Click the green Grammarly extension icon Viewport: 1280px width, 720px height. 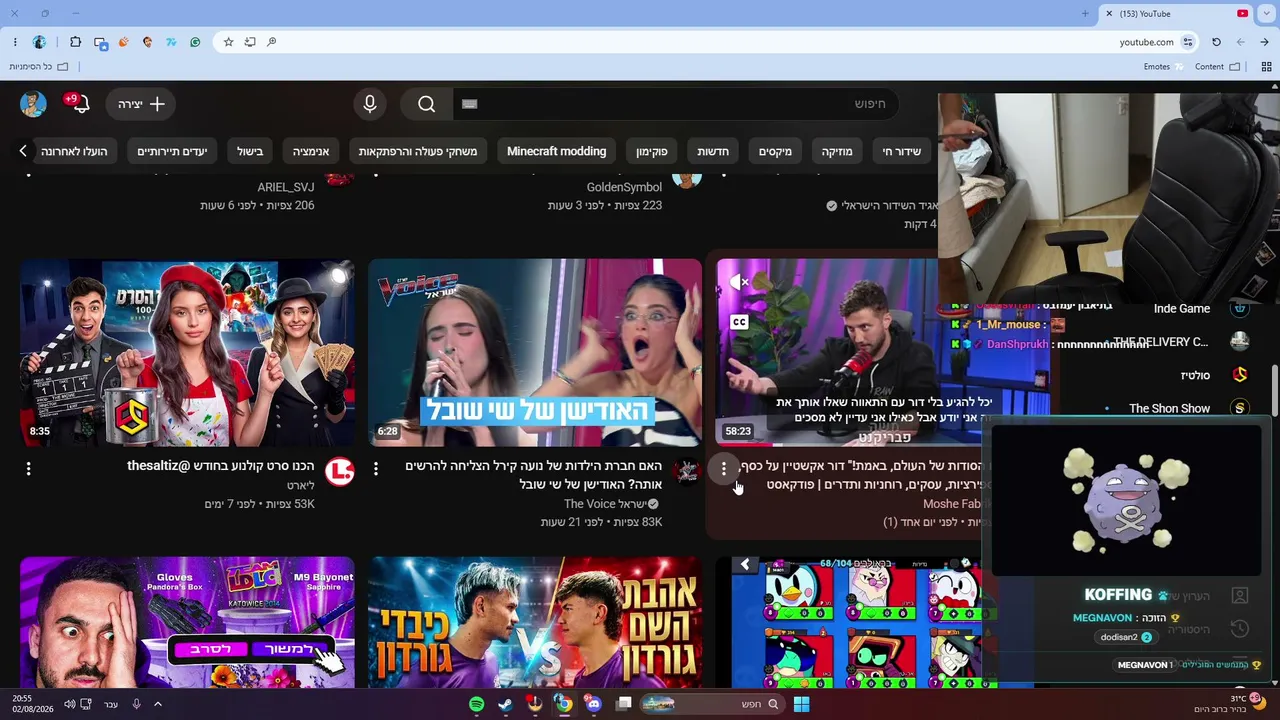[x=195, y=42]
